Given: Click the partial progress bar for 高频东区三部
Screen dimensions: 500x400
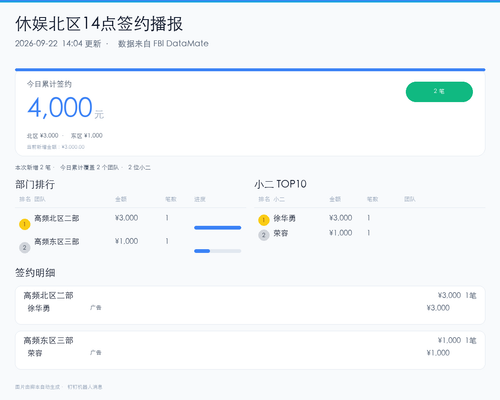Looking at the screenshot, I should pyautogui.click(x=217, y=251).
